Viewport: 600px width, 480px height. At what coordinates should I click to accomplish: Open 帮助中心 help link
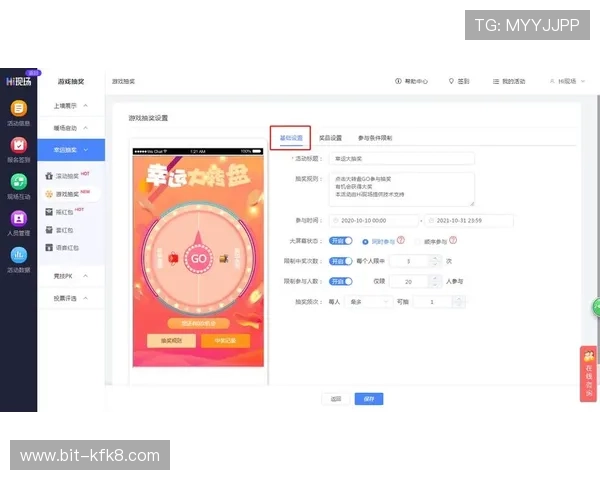click(x=411, y=81)
